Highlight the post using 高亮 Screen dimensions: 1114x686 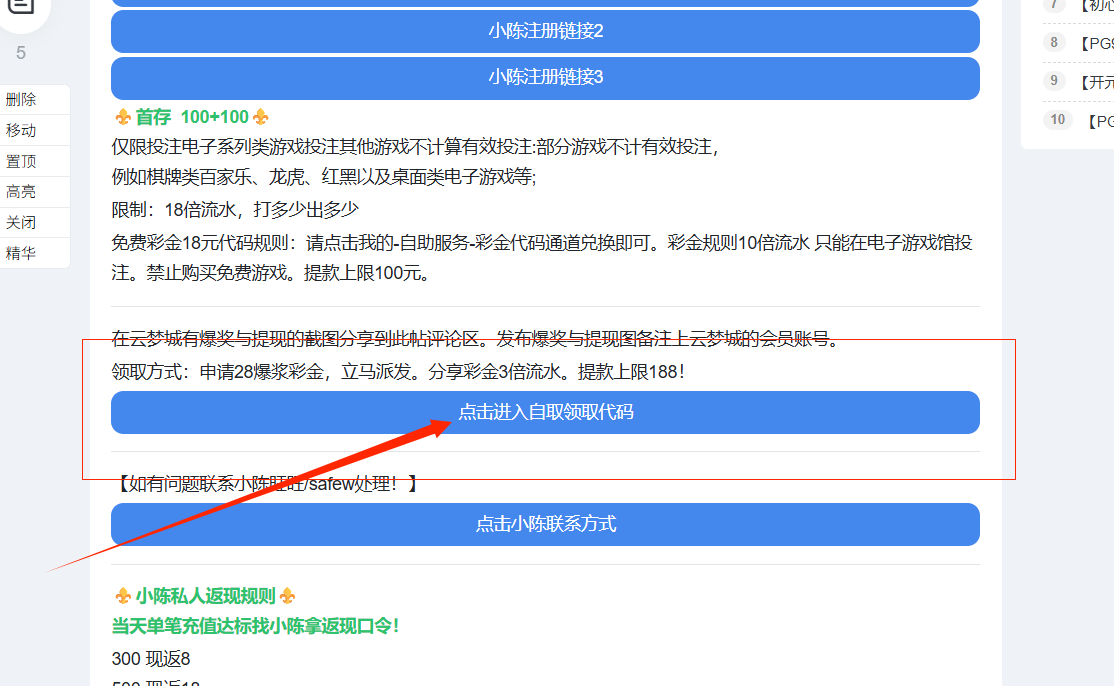(x=21, y=192)
